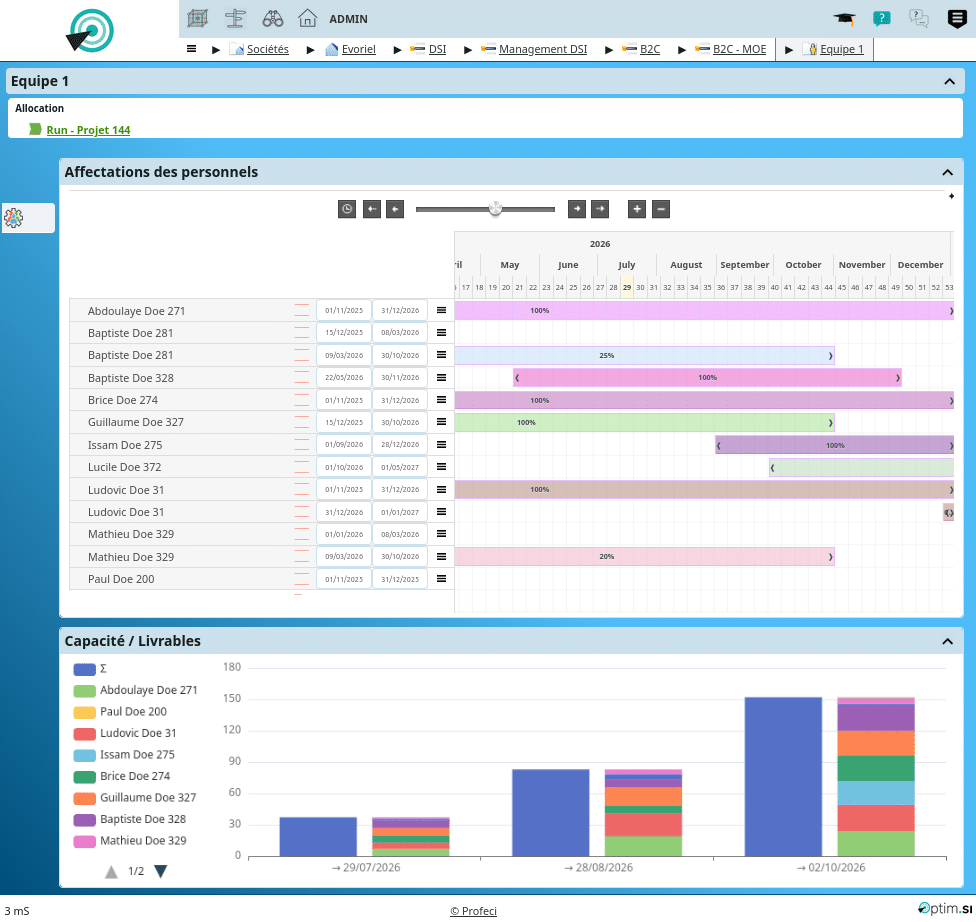
Task: Collapse the Equipe 1 panel
Action: [949, 82]
